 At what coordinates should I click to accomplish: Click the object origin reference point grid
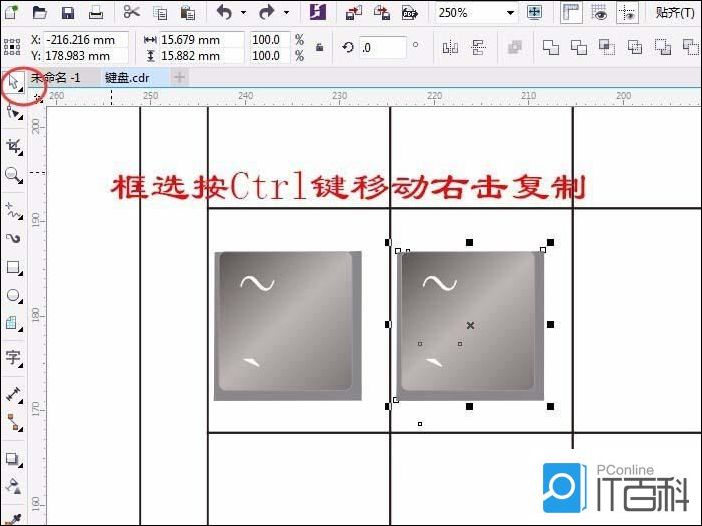point(12,47)
